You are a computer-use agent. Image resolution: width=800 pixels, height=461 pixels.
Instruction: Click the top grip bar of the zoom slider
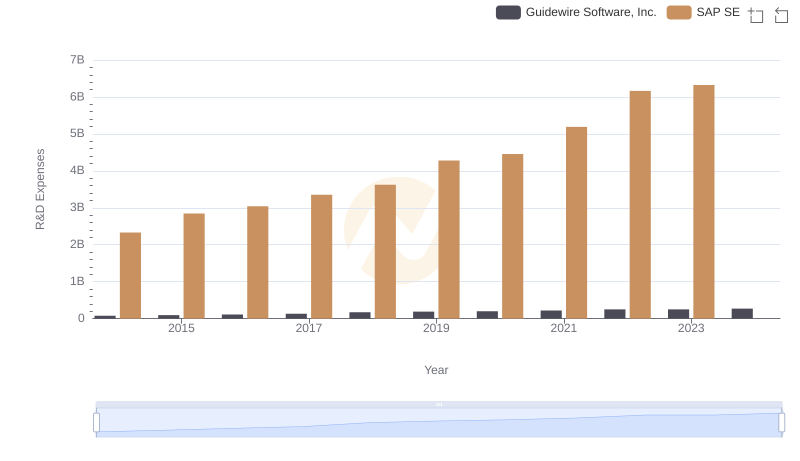pyautogui.click(x=439, y=404)
